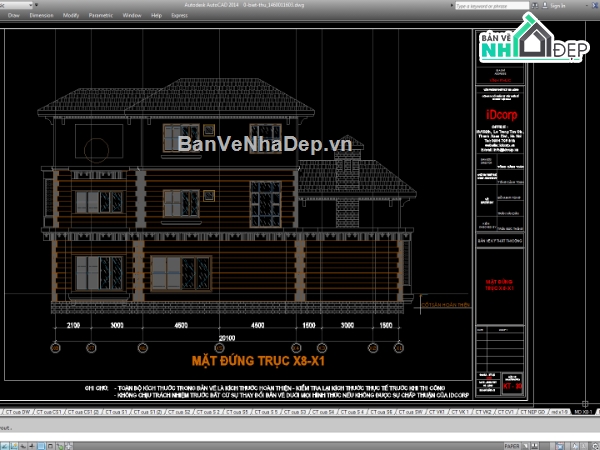This screenshot has width=600, height=450.
Task: Switch to the CT cua CS1 (2) layout tab
Action: point(83,412)
